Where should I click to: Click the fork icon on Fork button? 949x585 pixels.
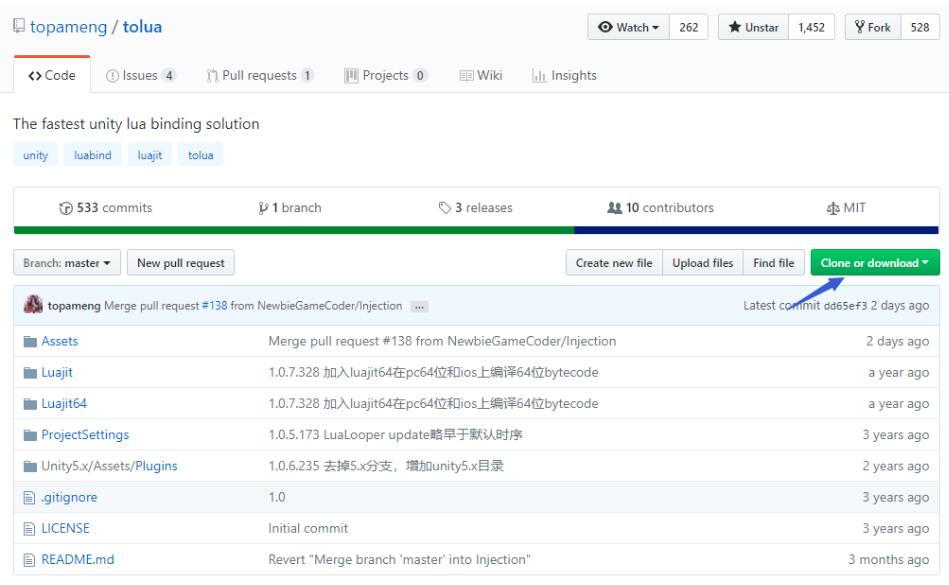(x=859, y=27)
